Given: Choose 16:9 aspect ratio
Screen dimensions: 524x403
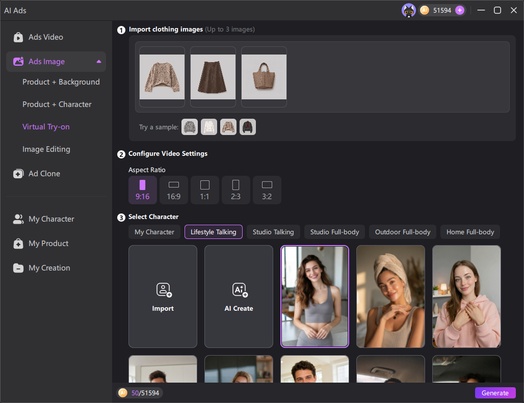Looking at the screenshot, I should (x=173, y=190).
